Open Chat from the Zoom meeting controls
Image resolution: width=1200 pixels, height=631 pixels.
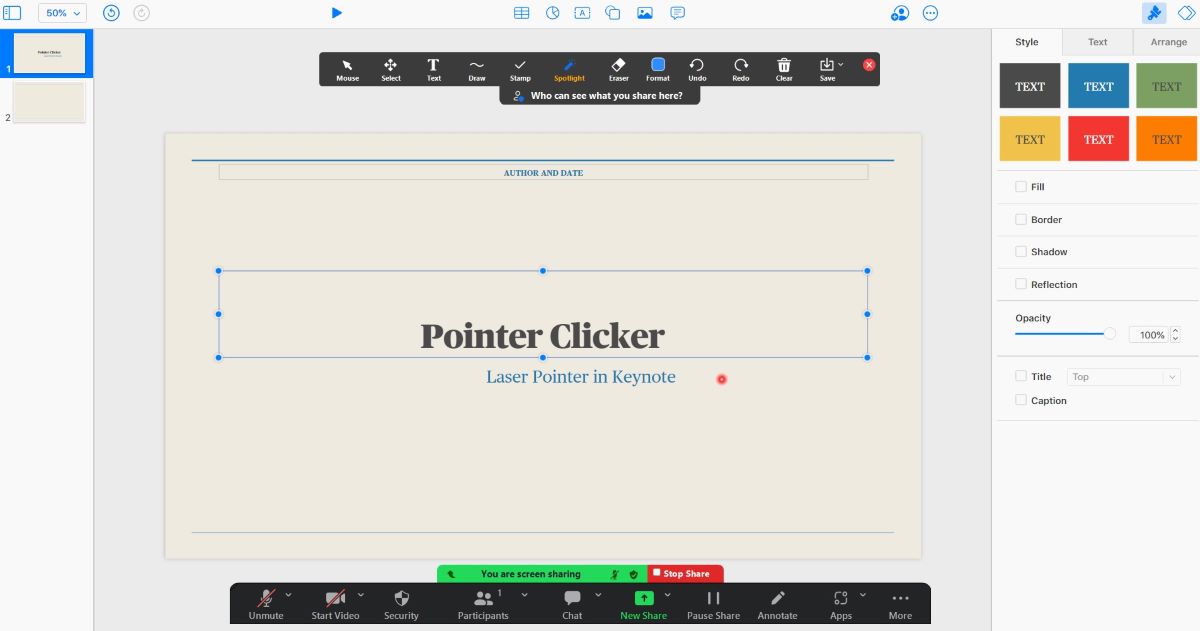(571, 600)
